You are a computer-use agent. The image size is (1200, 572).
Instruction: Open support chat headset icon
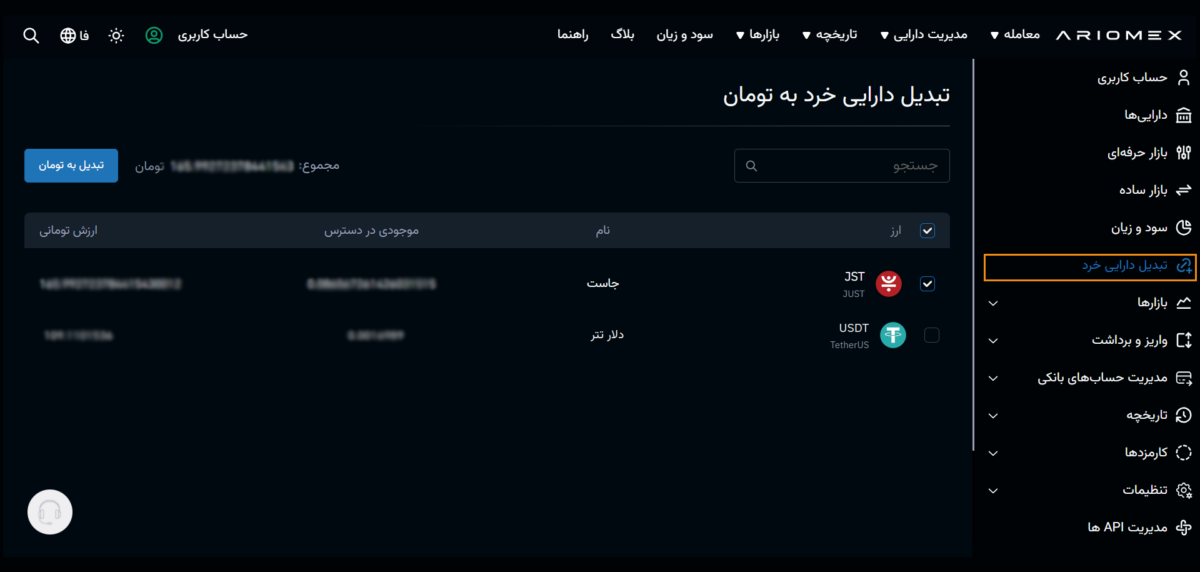click(x=50, y=513)
